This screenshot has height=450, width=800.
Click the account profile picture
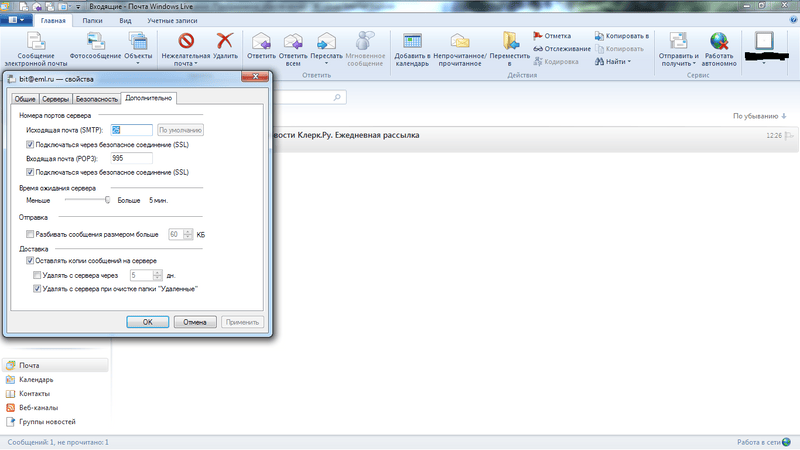[764, 41]
